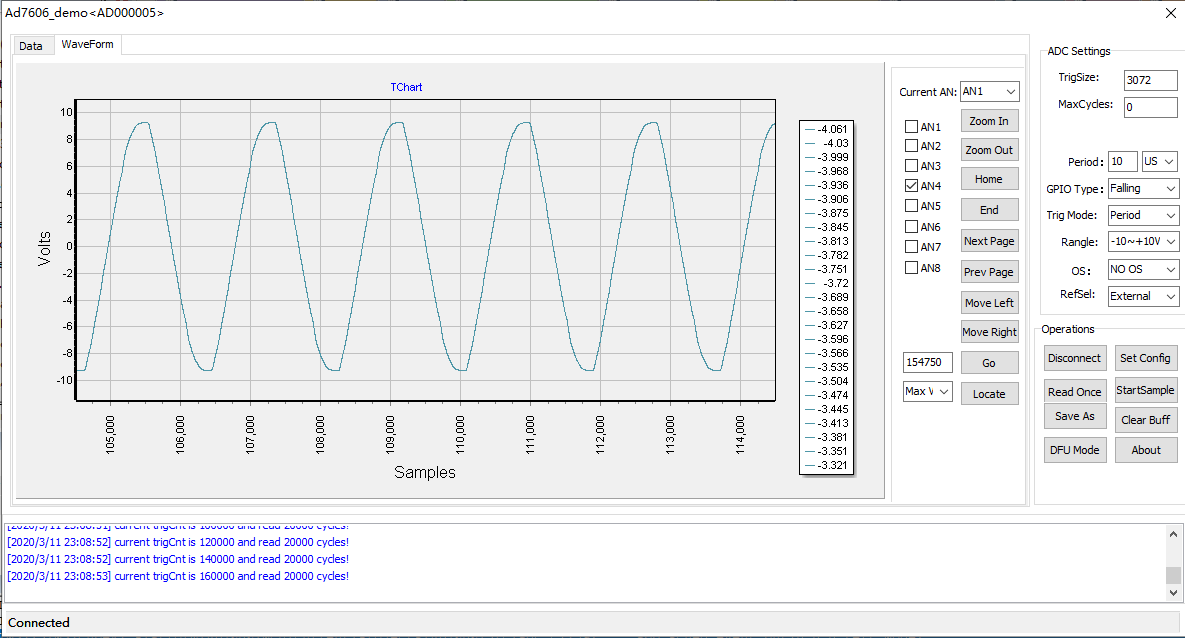Click the TChart title text
Screen dimensions: 1185x638
(x=406, y=87)
